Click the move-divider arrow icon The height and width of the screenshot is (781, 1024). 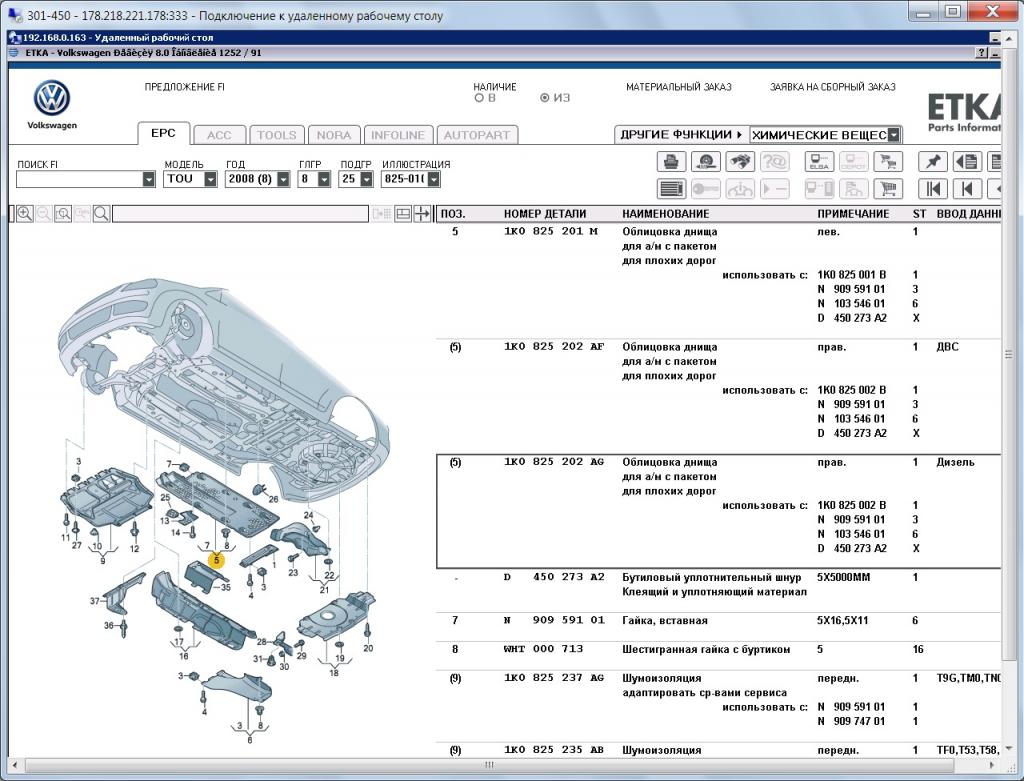pos(423,214)
